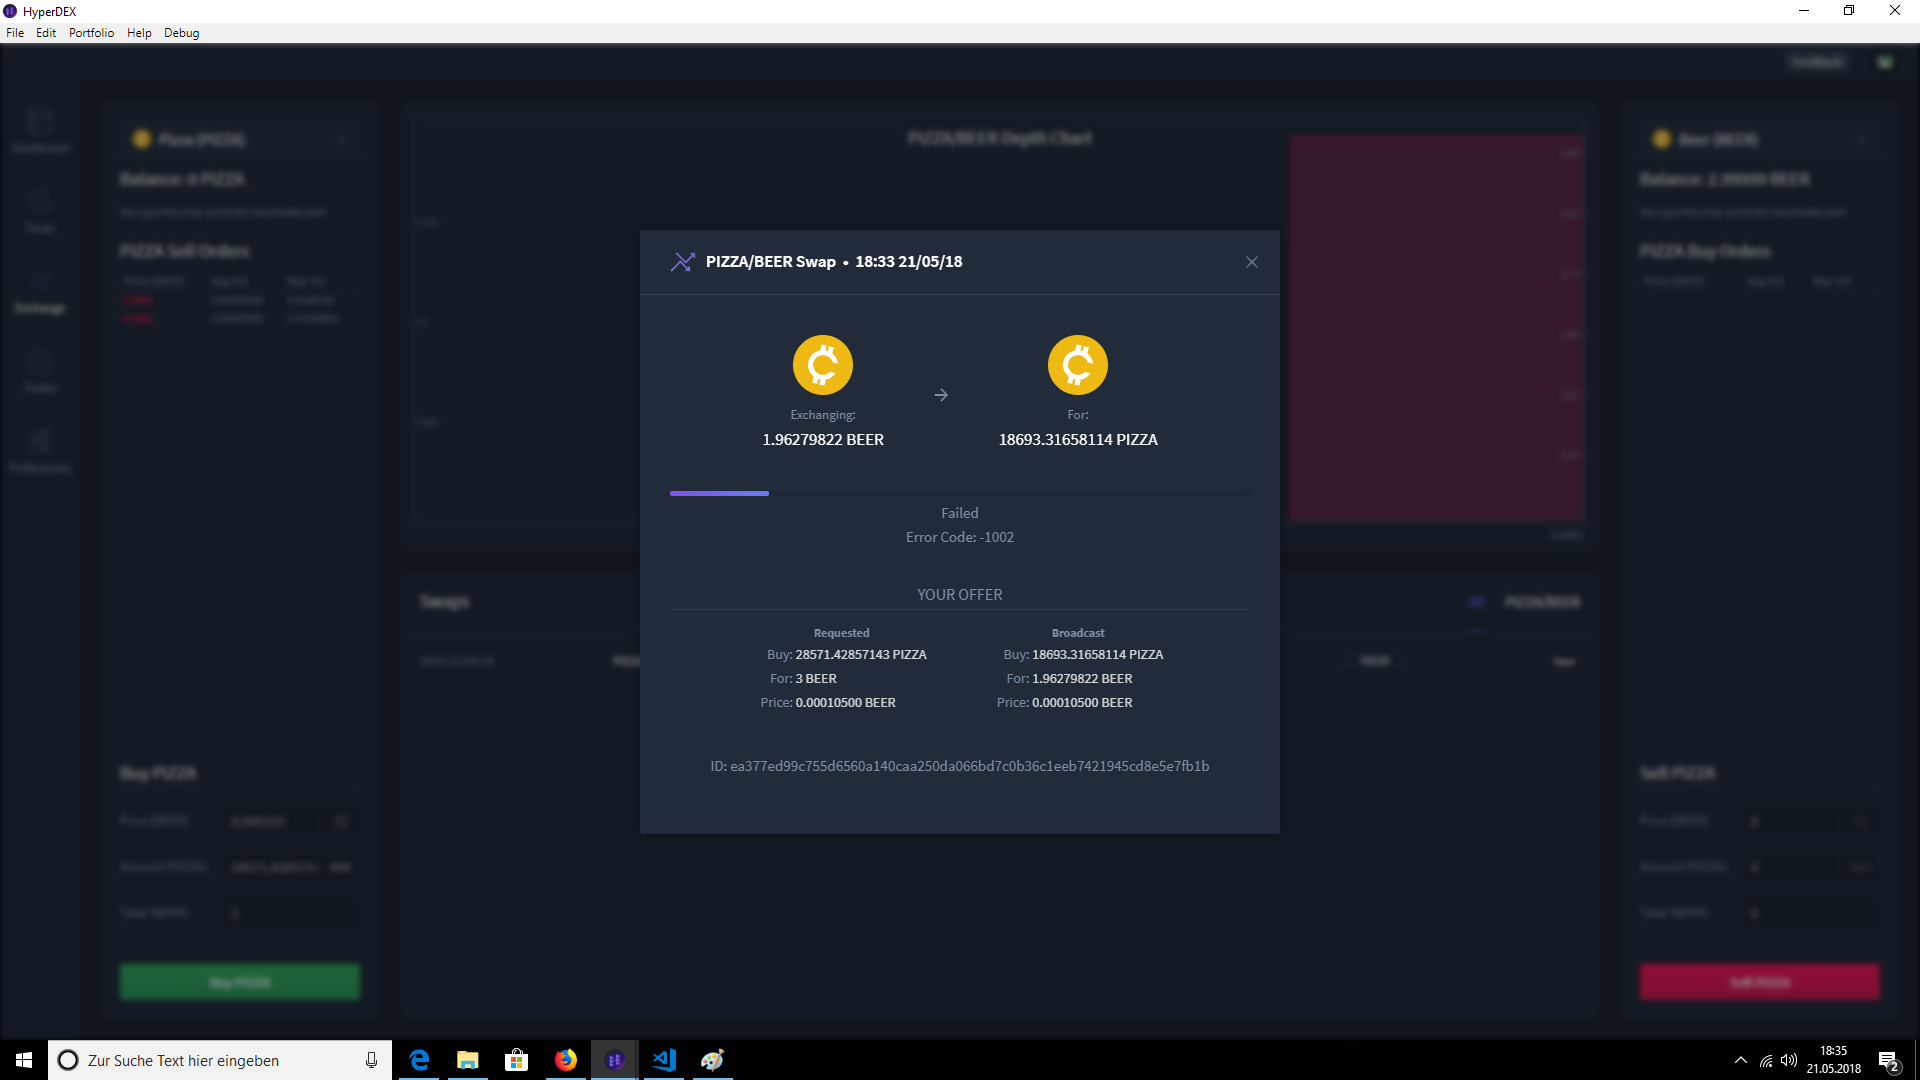The width and height of the screenshot is (1920, 1080).
Task: Toggle the MAX amount option in Buy PIZZA form
Action: point(341,867)
